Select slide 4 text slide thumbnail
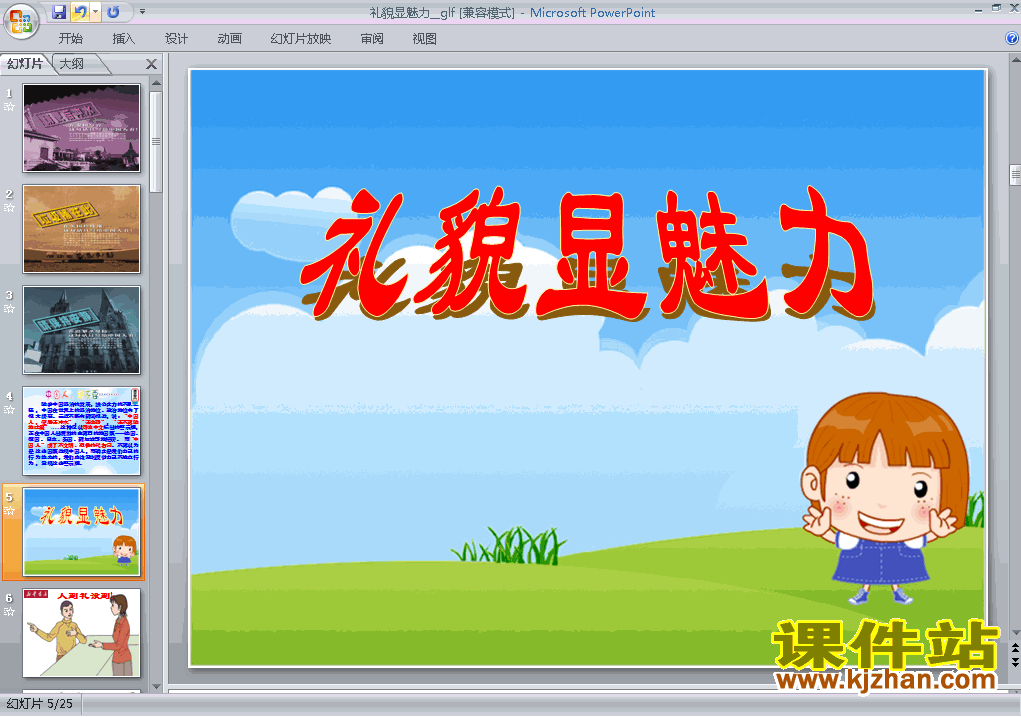Screen dimensions: 1021x717 coord(81,430)
